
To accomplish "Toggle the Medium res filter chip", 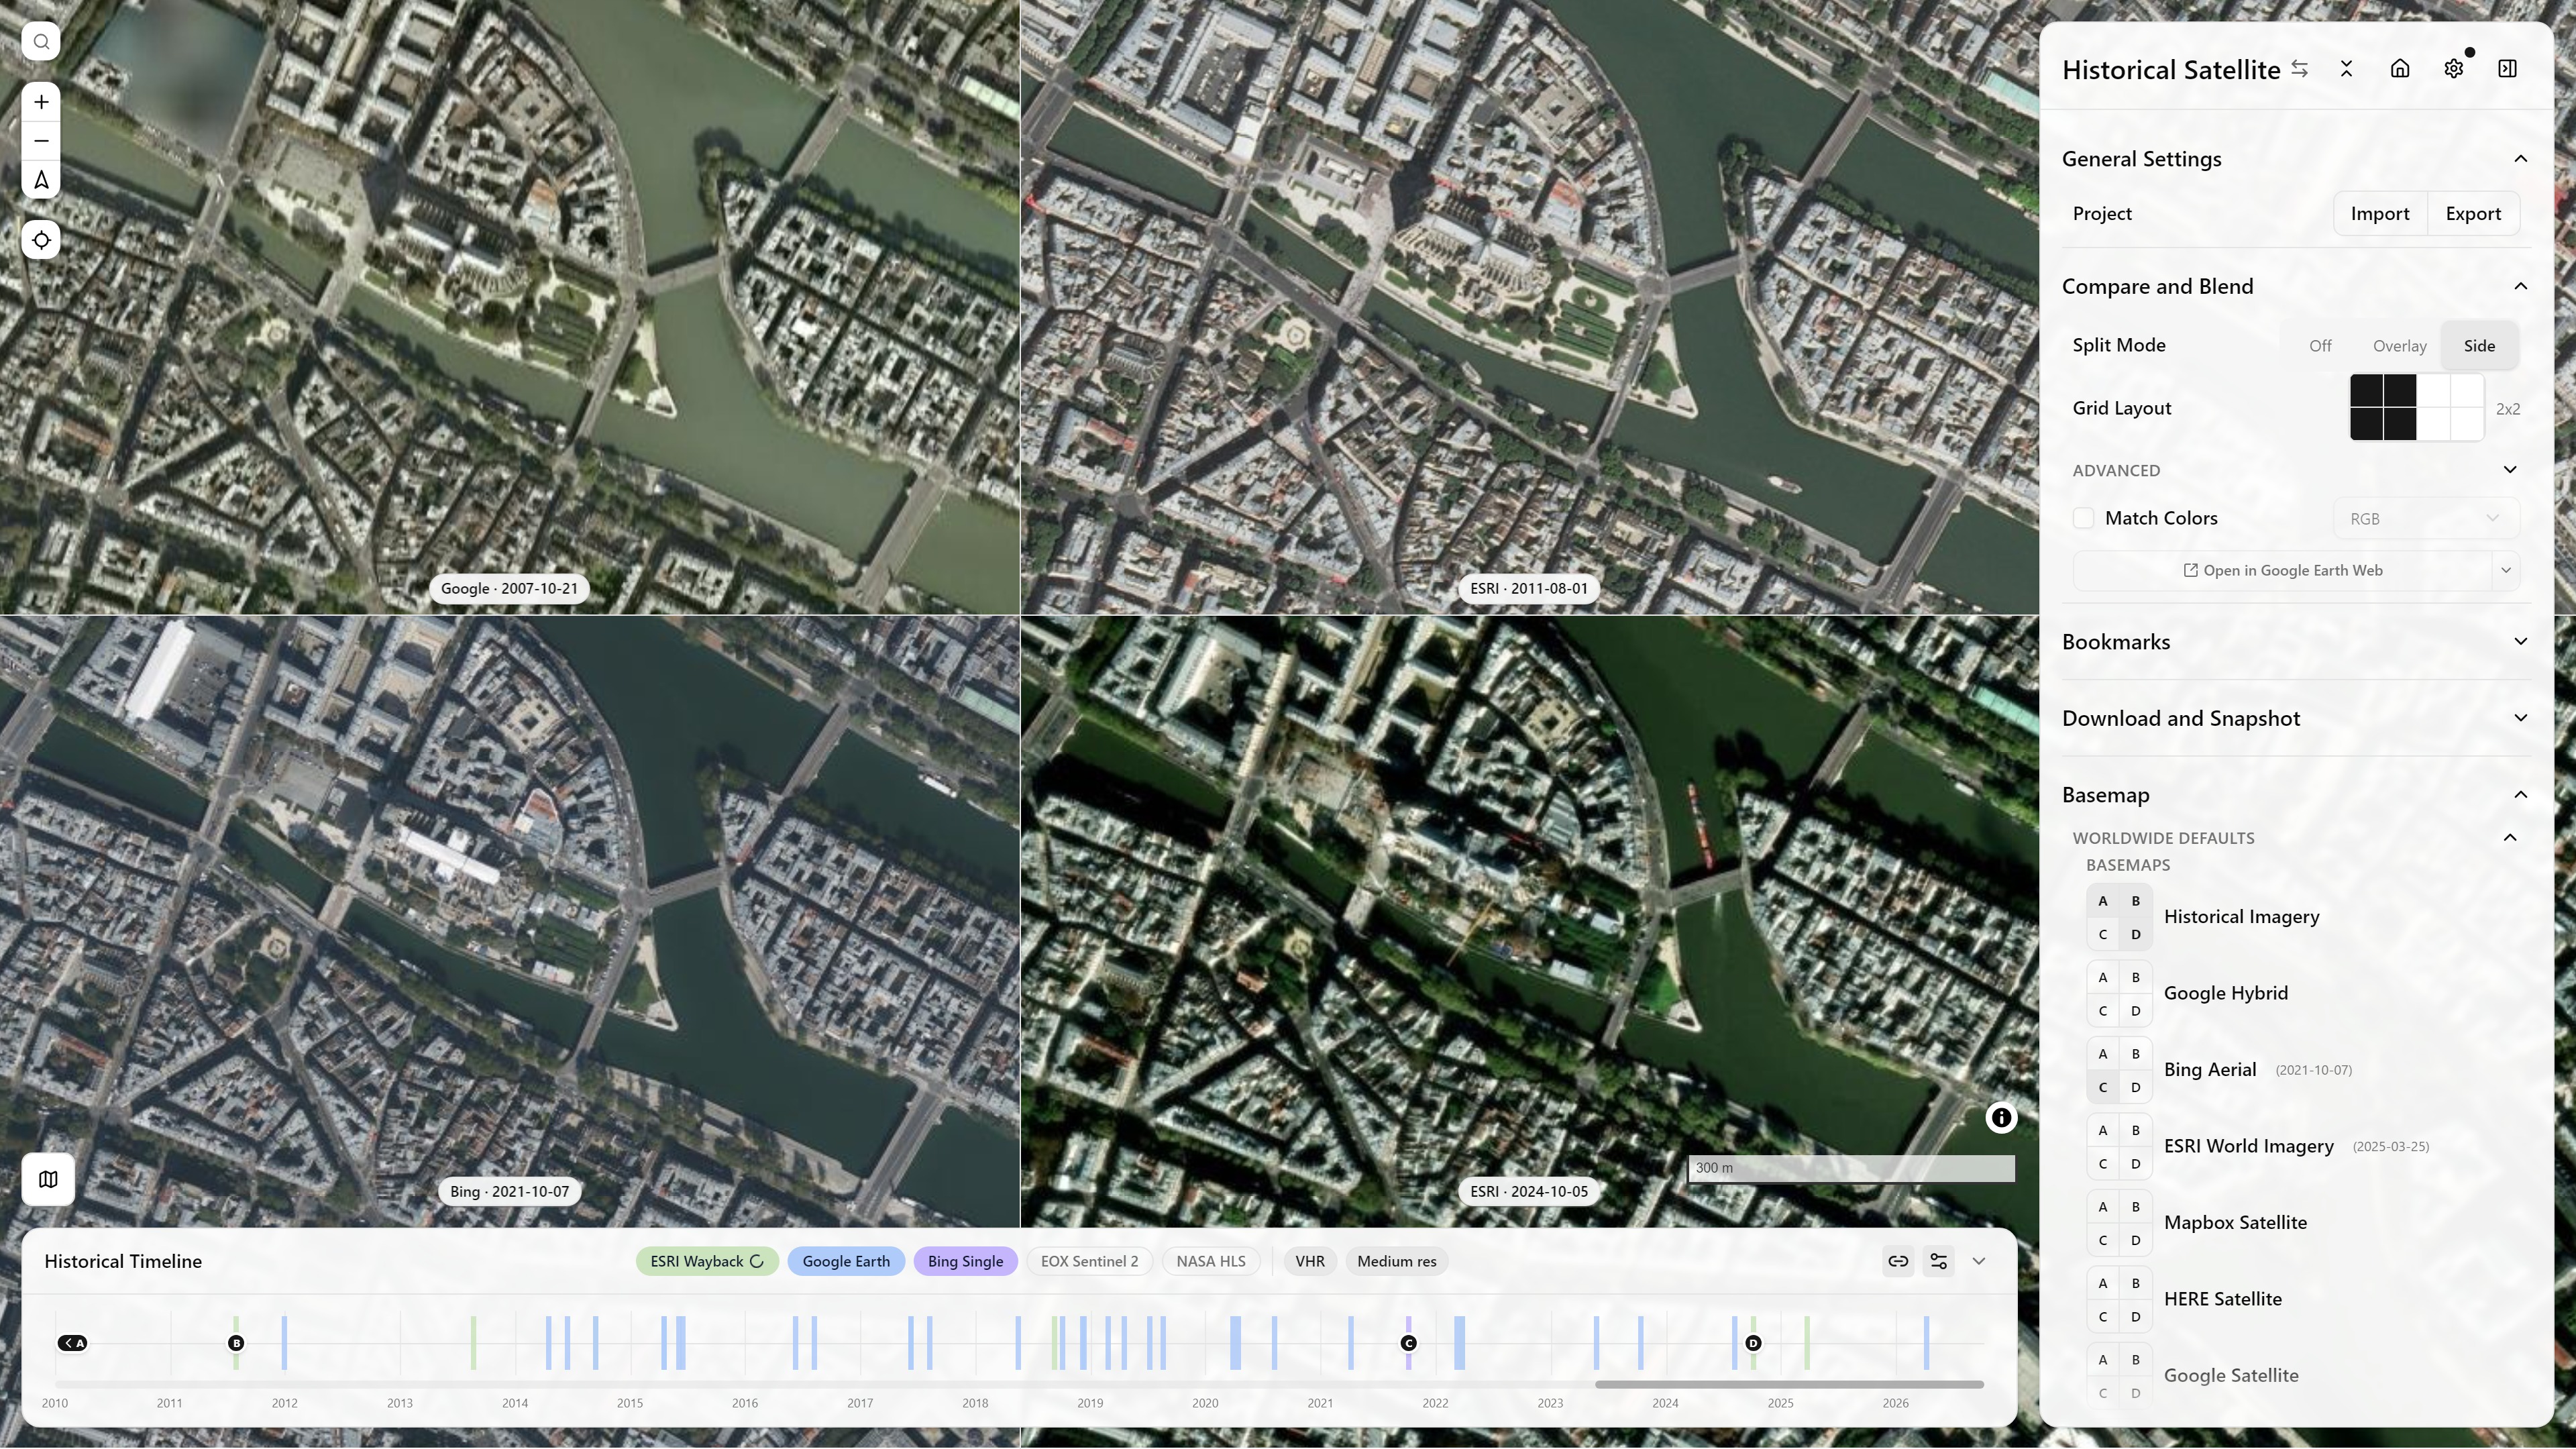I will coord(1396,1261).
